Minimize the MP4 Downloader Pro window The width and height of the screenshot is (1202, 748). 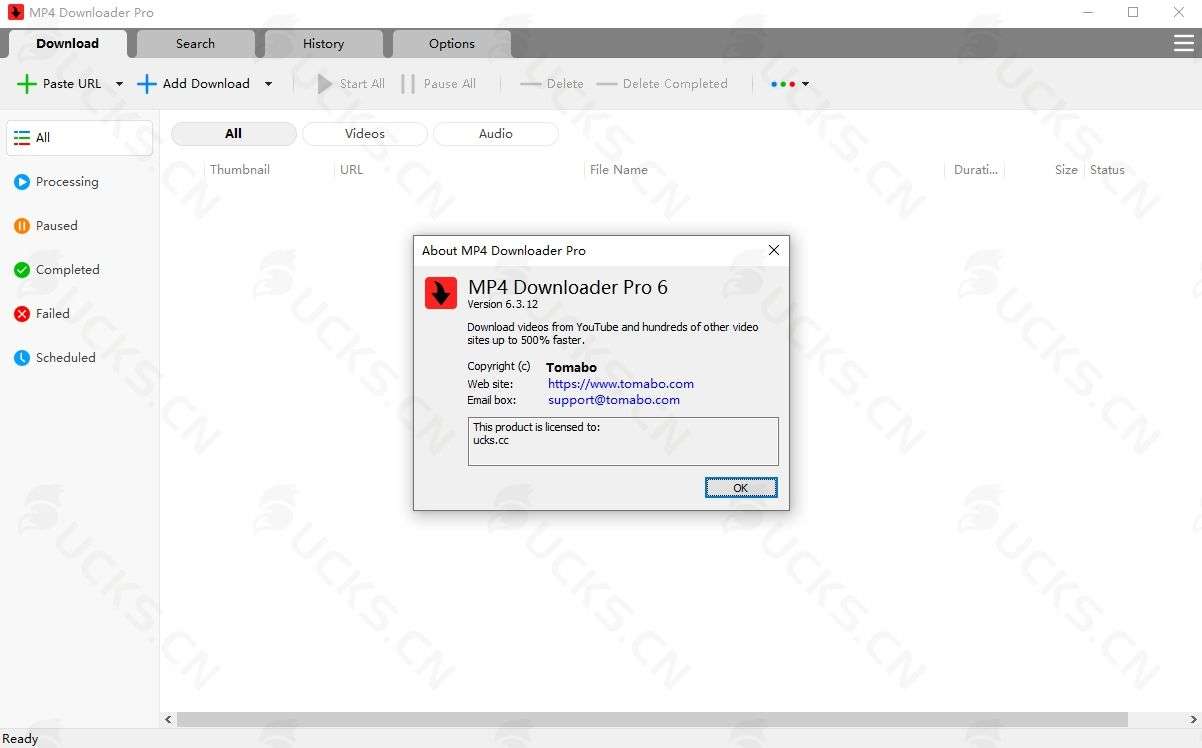pyautogui.click(x=1088, y=13)
